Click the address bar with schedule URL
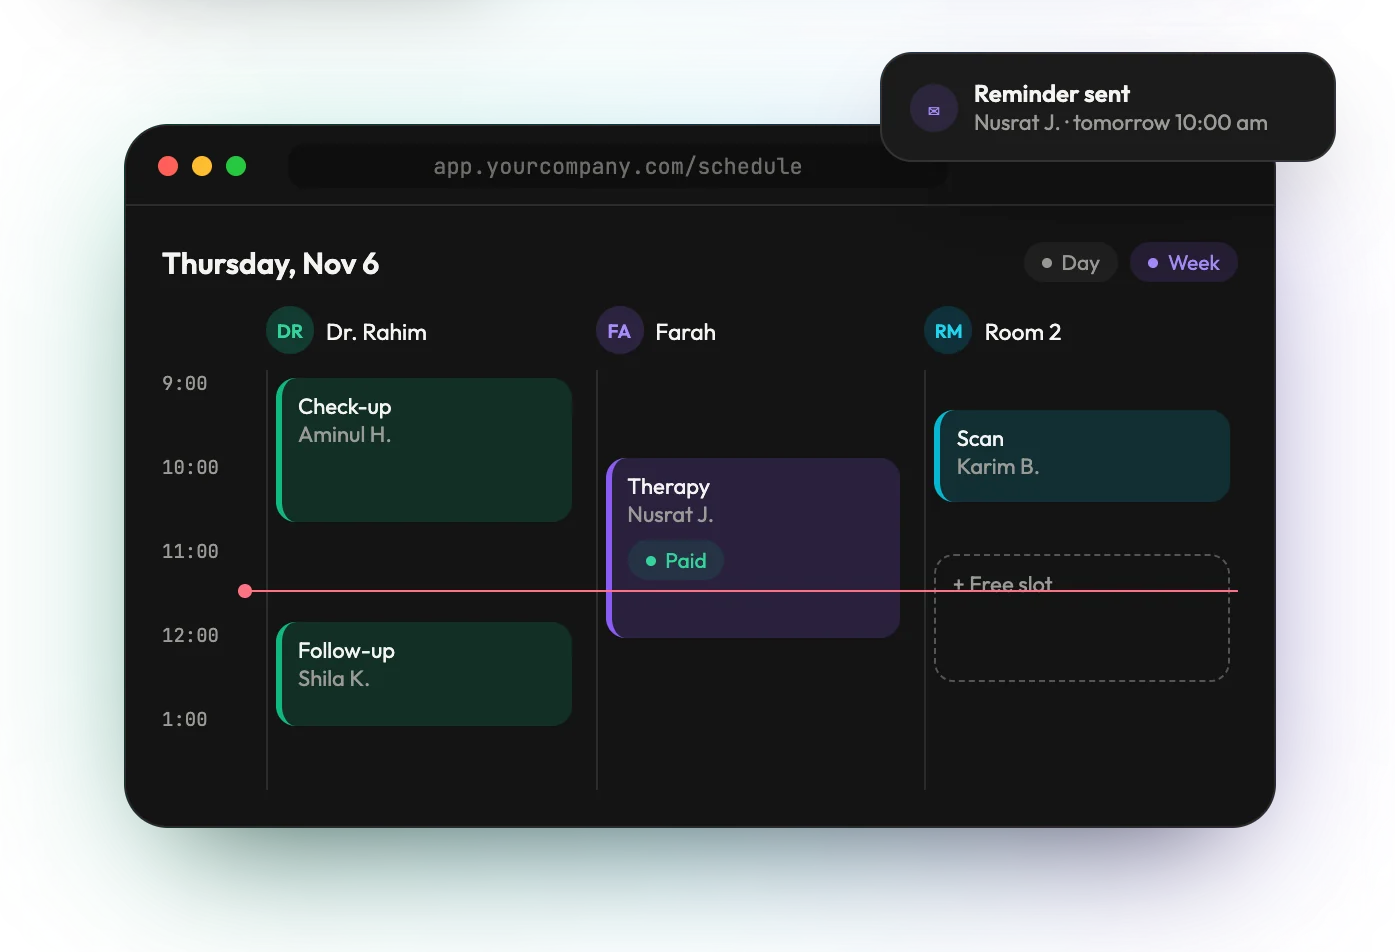The width and height of the screenshot is (1395, 952). click(618, 167)
